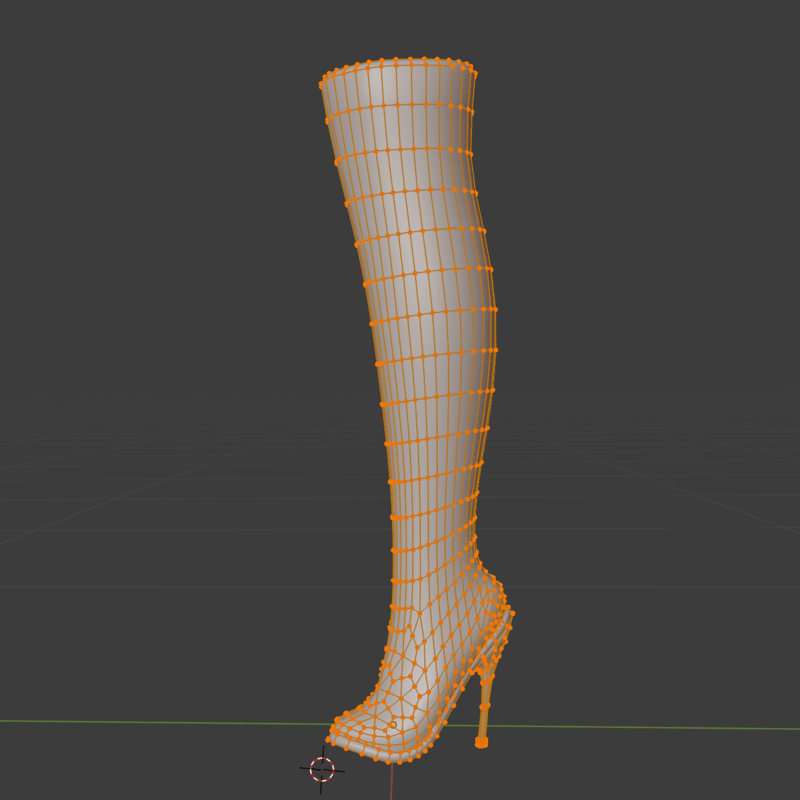Click a face just below the top rim
Viewport: 800px width, 800px height.
400,88
